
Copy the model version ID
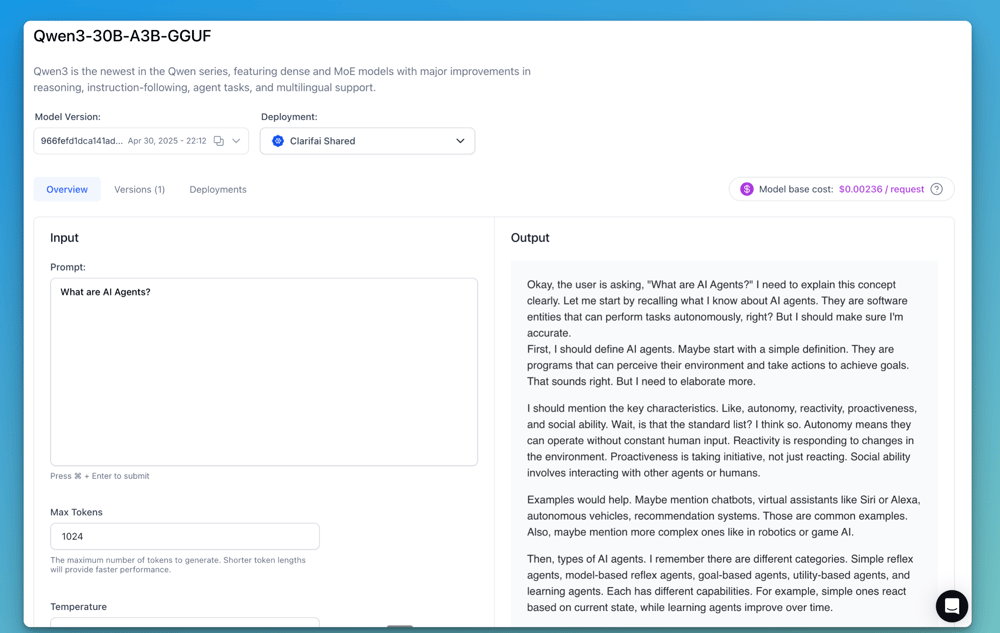point(219,141)
